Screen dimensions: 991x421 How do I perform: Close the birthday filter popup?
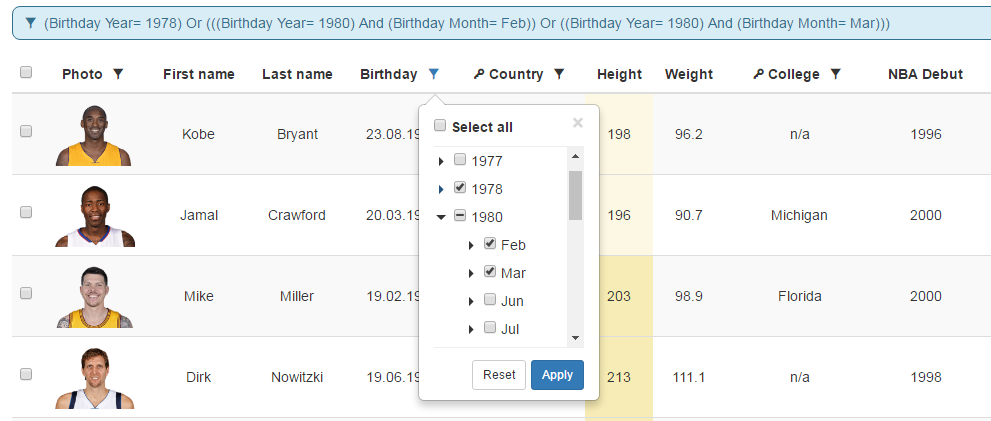(577, 123)
